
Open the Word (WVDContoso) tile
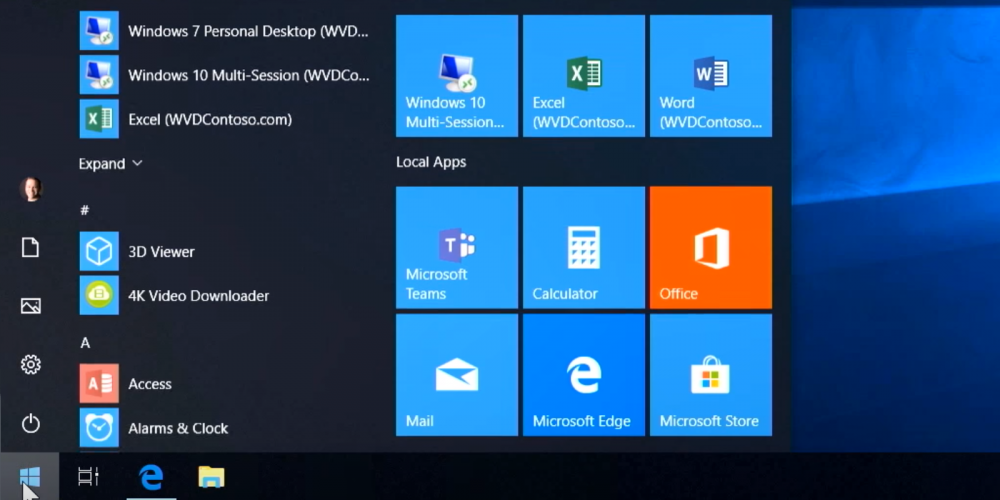(710, 76)
